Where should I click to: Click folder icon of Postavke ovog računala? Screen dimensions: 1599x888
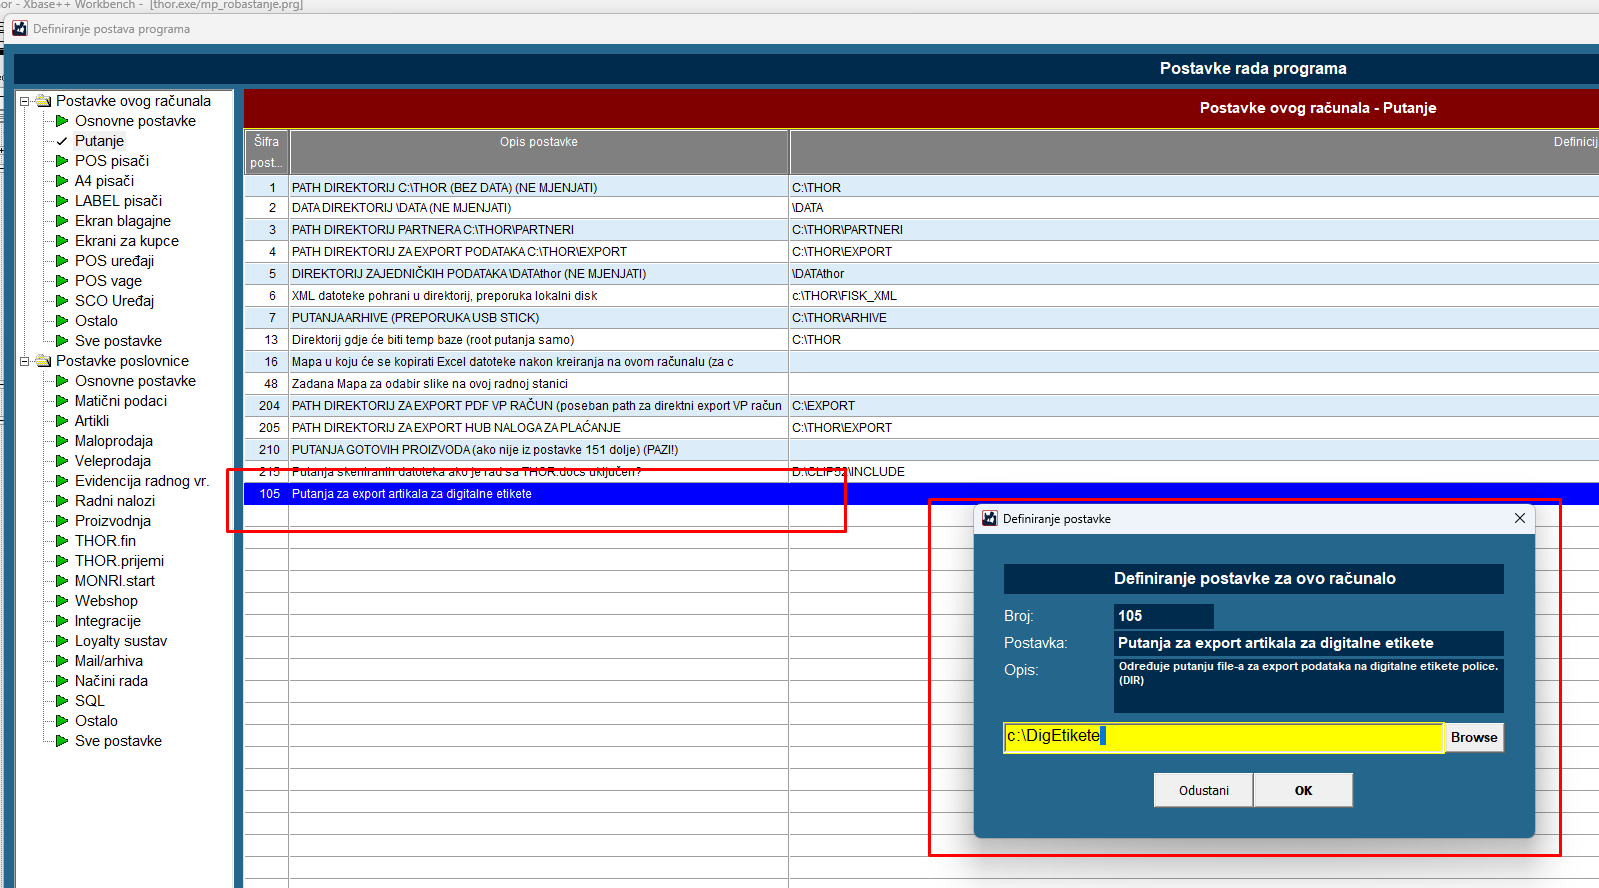tap(43, 101)
